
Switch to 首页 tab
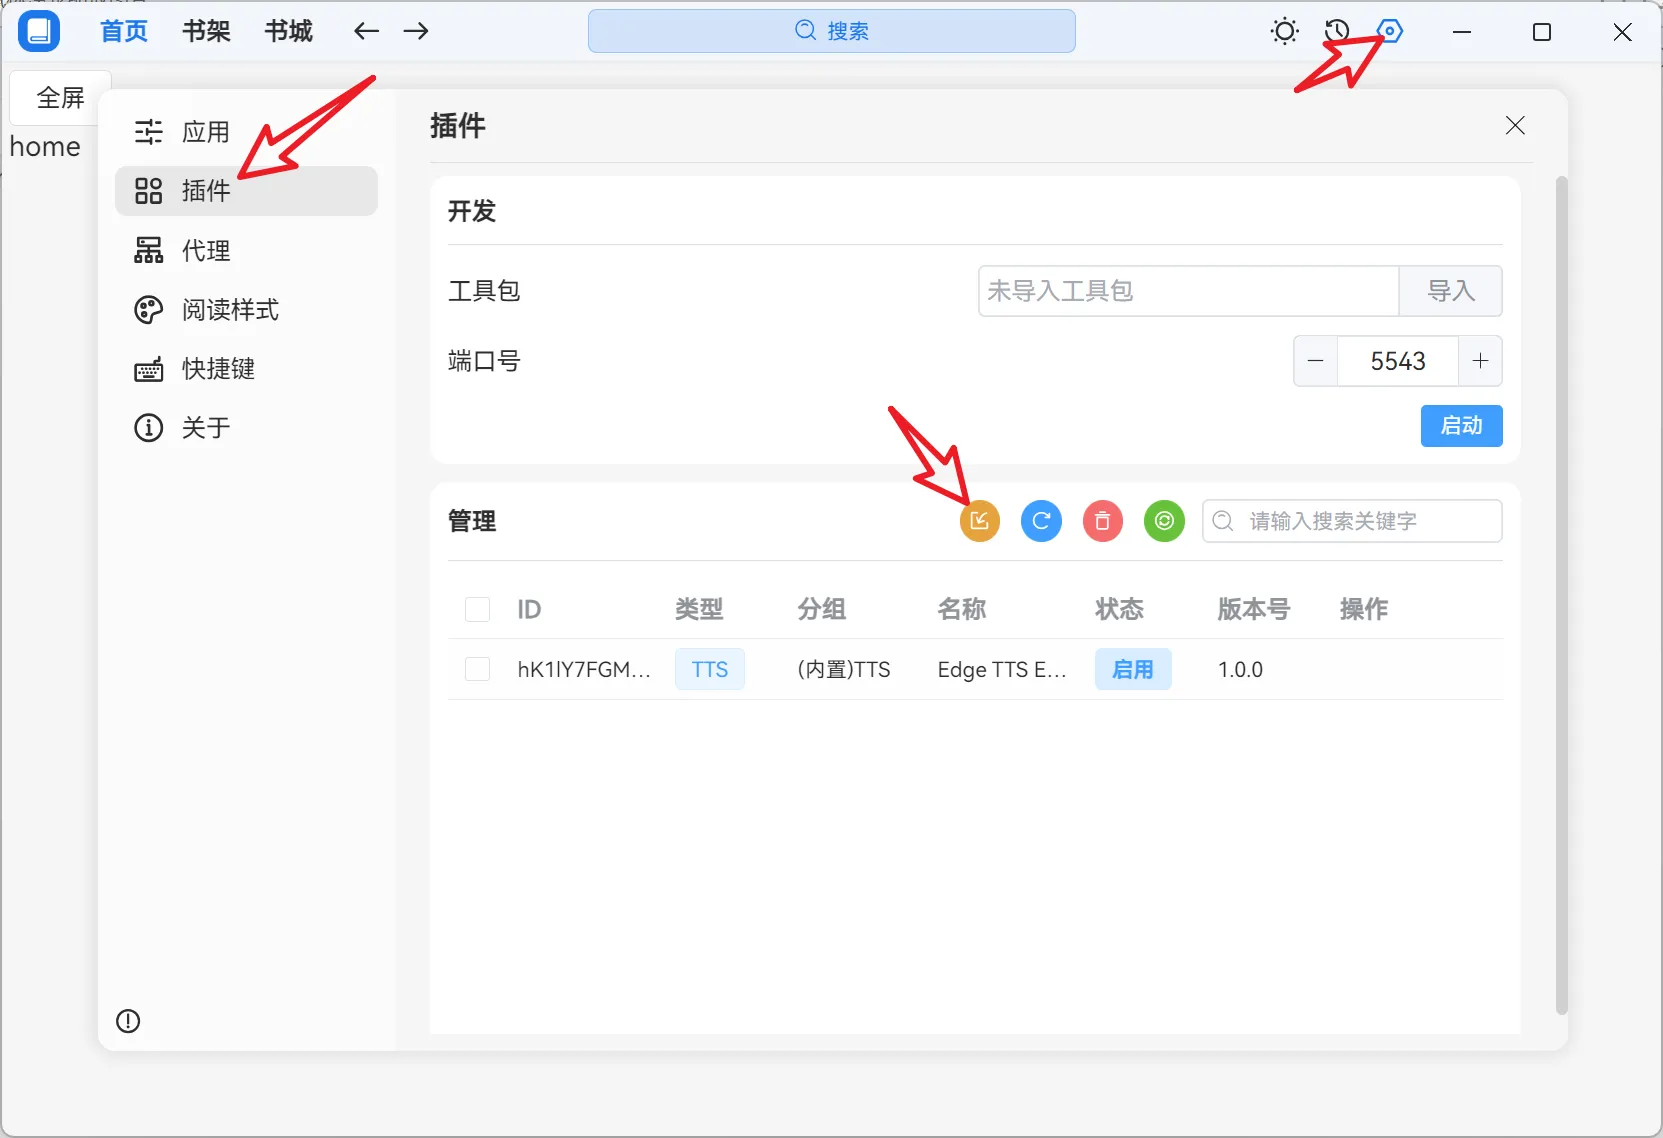tap(124, 31)
